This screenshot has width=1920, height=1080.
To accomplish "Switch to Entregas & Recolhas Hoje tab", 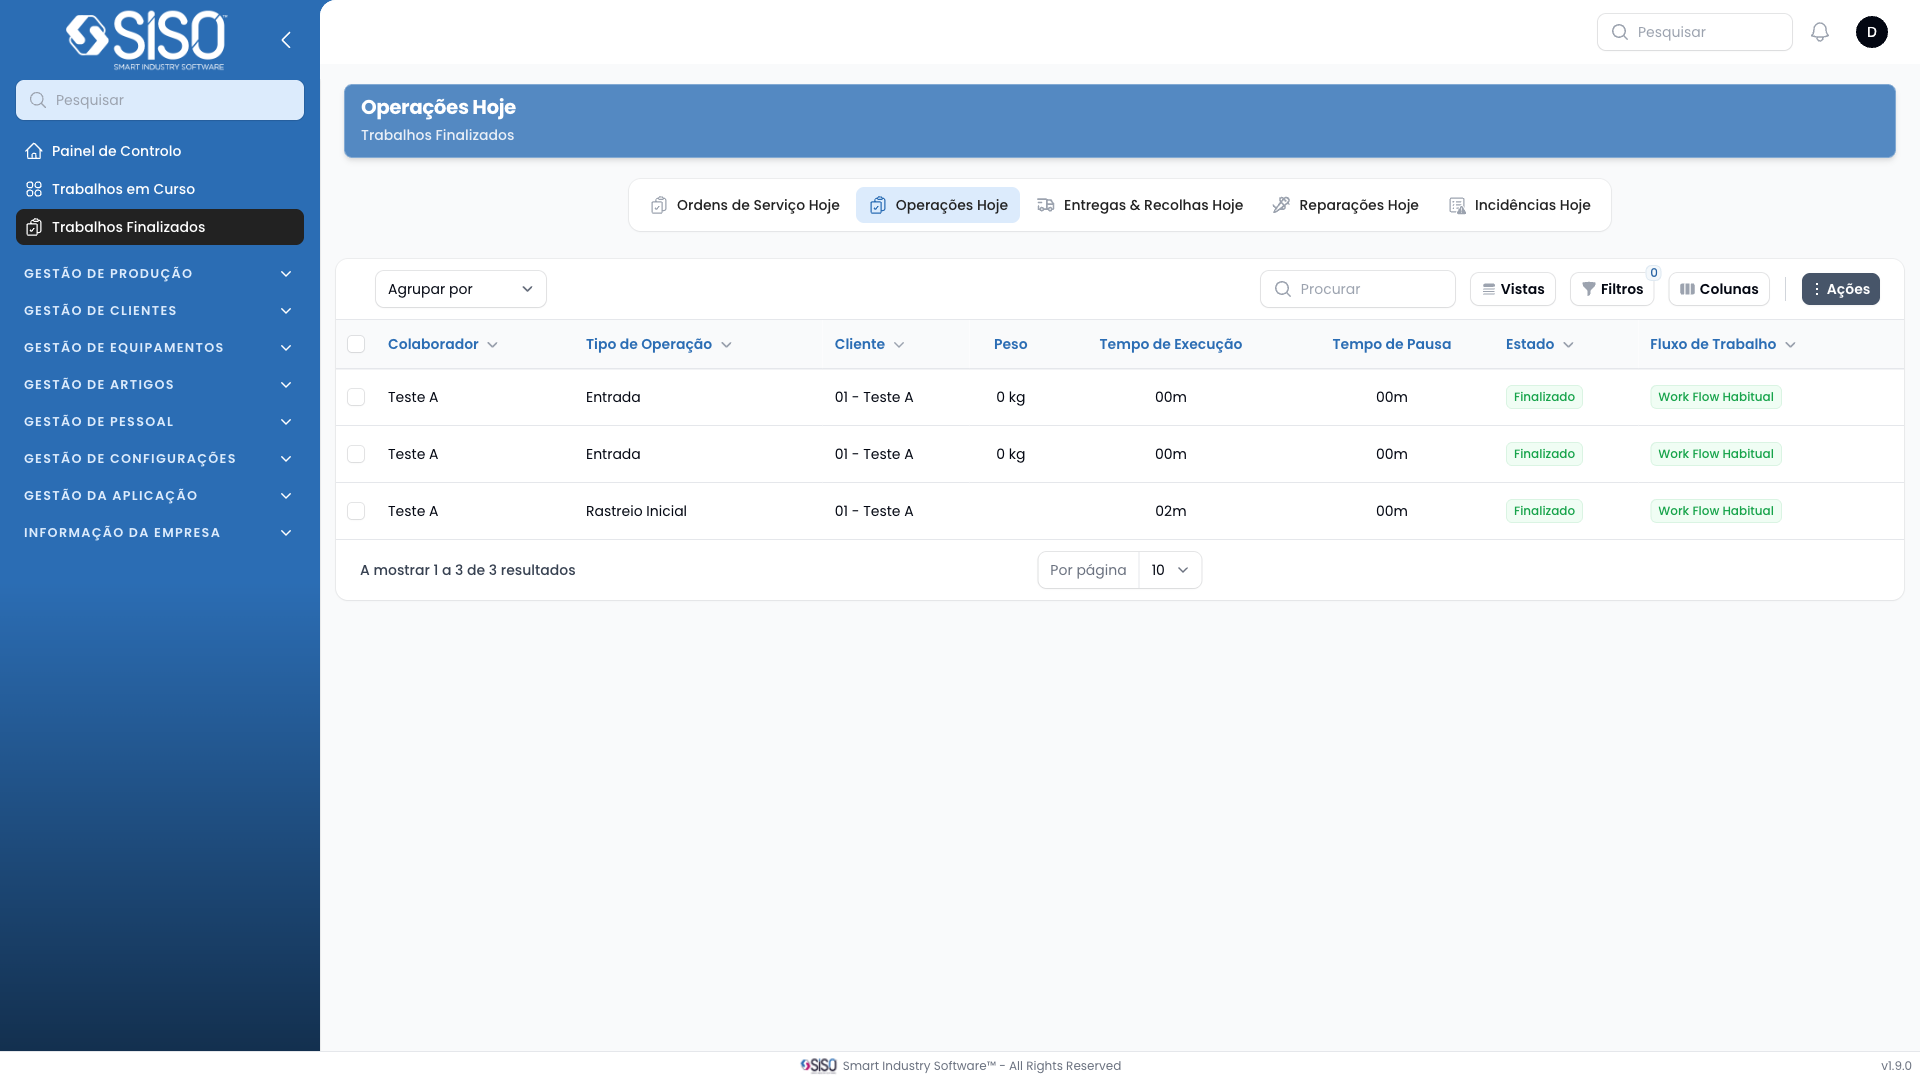I will tap(1139, 205).
